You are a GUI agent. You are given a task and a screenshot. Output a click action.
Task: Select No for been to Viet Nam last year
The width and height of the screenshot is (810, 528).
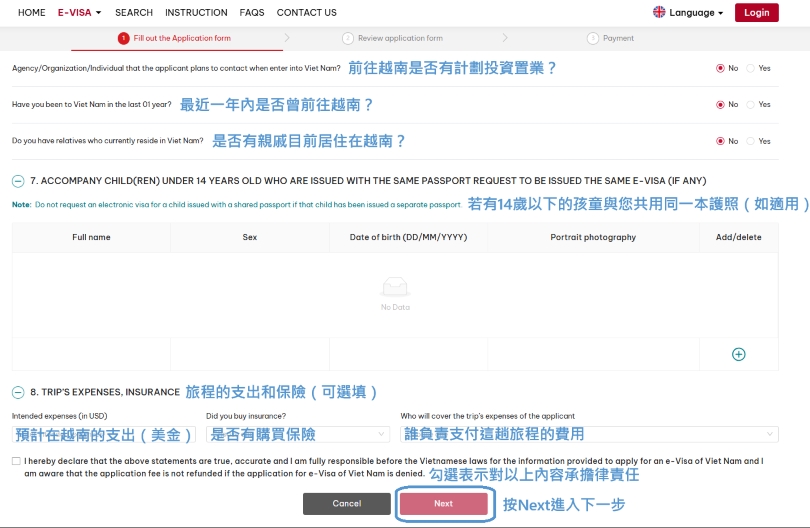720,104
